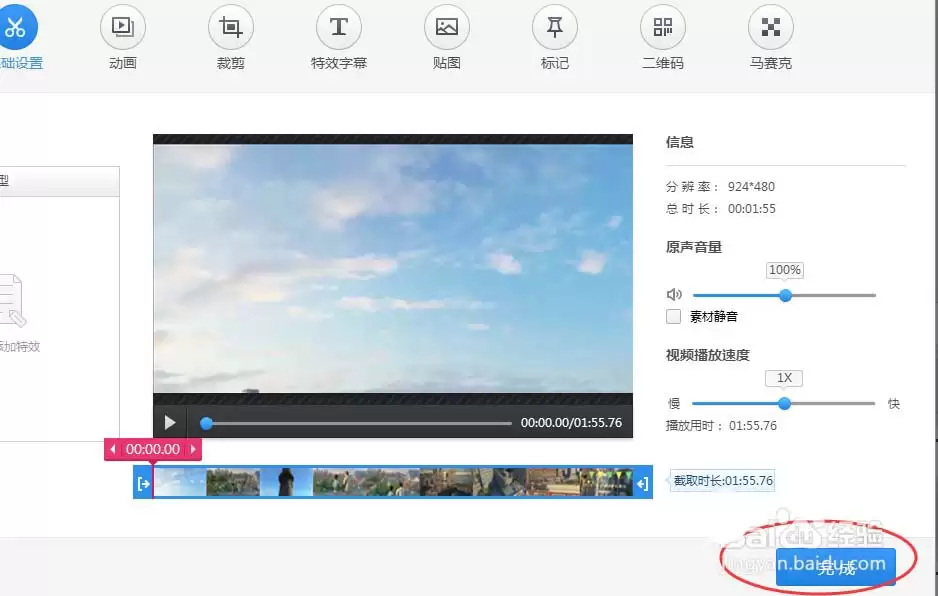938x596 pixels.
Task: Click the 原声音量 volume slider handle
Action: click(785, 295)
